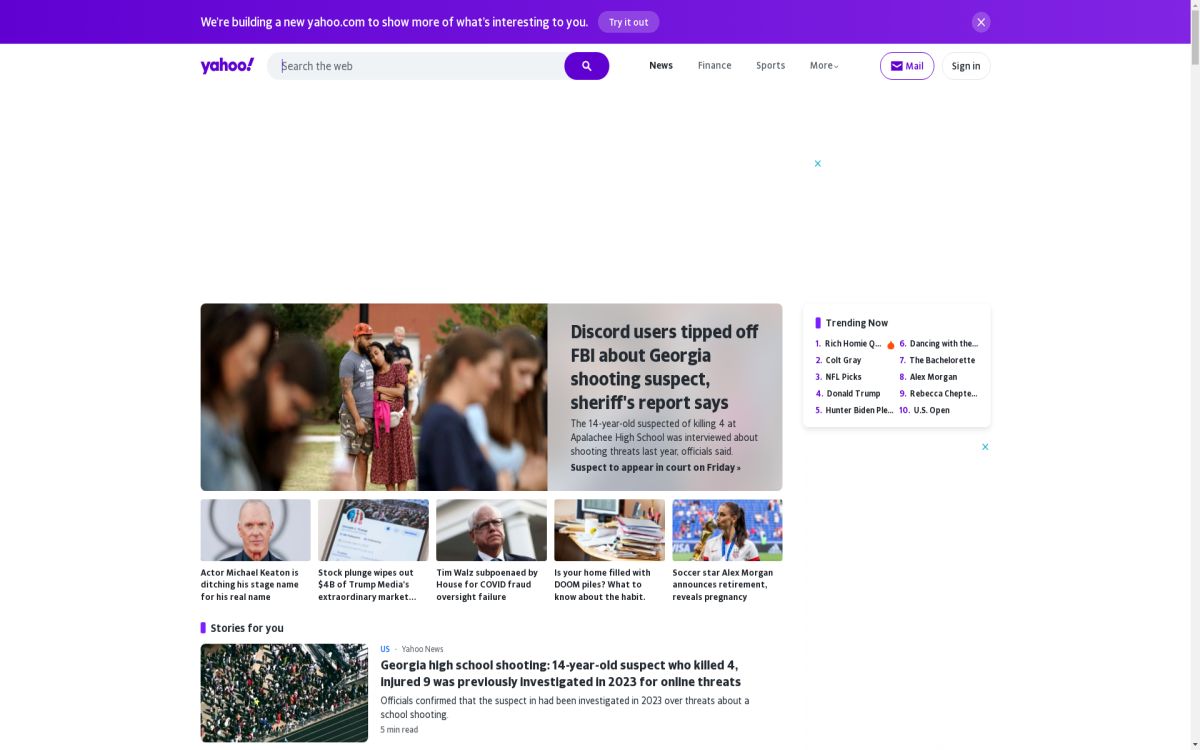Click the Try it out button
This screenshot has height=750, width=1200.
point(628,22)
